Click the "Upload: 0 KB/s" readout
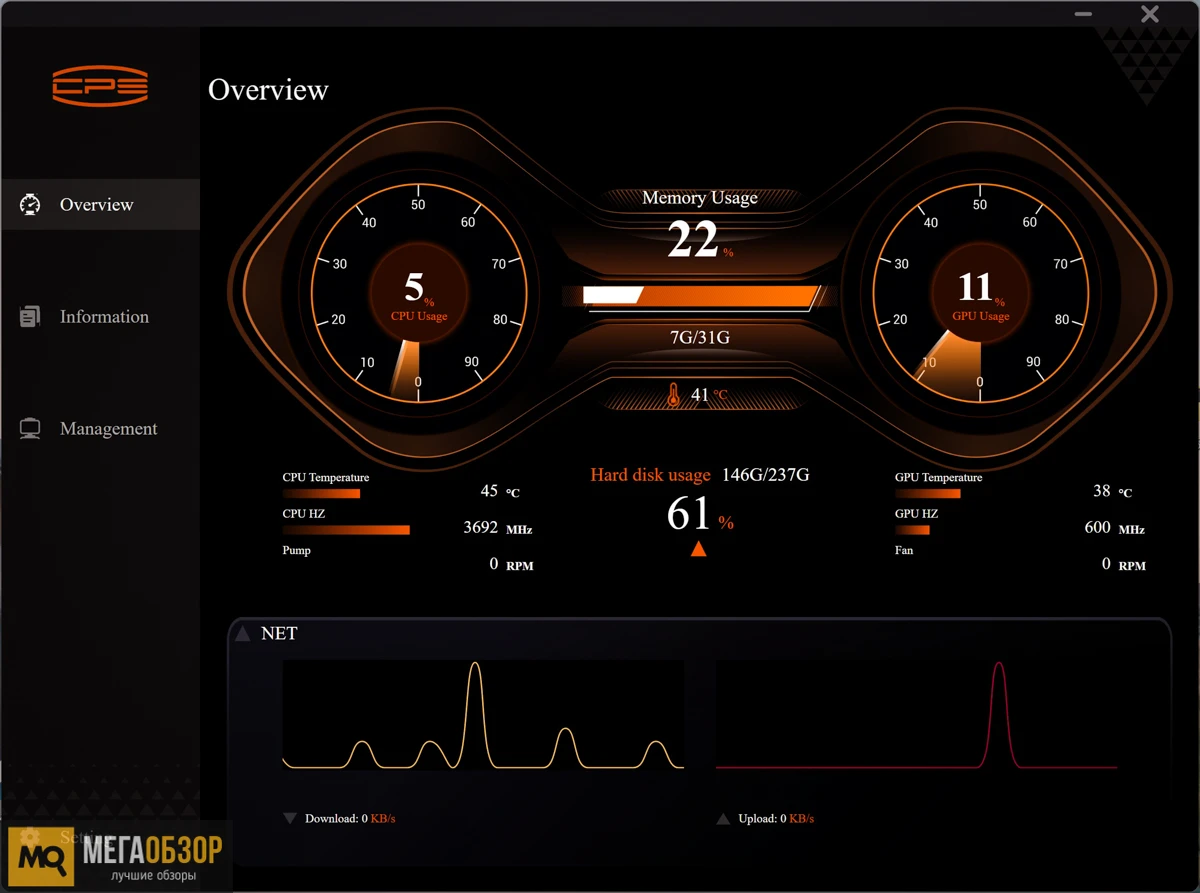Image resolution: width=1200 pixels, height=893 pixels. pyautogui.click(x=776, y=819)
